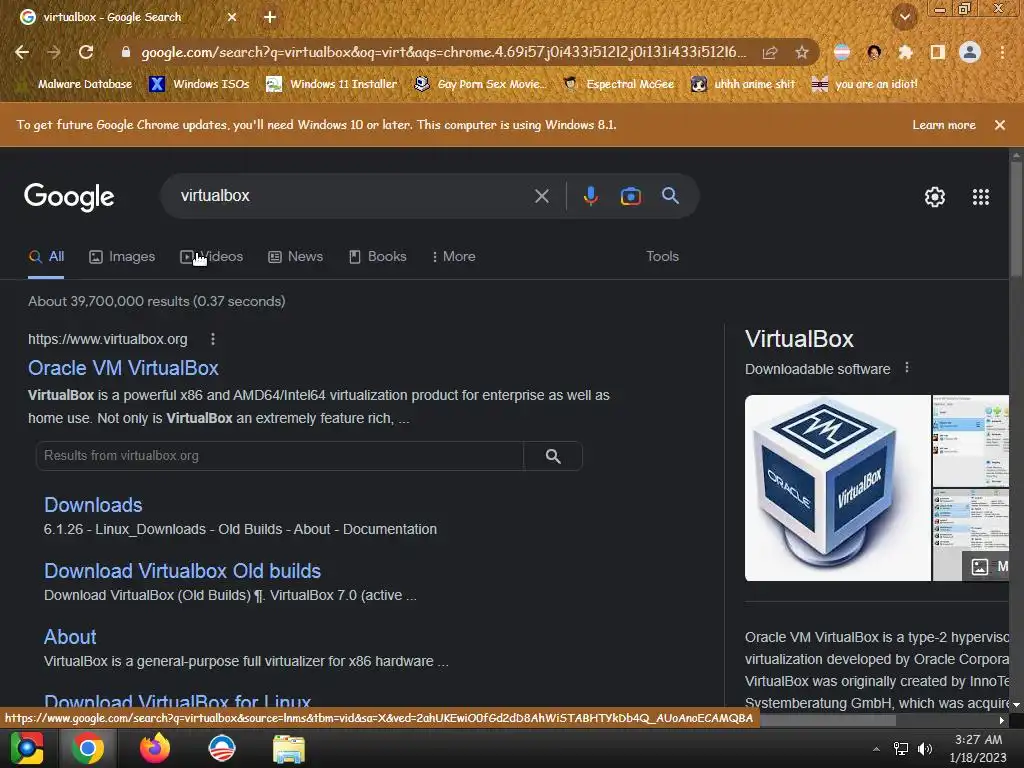Open the side panel icon

(937, 52)
